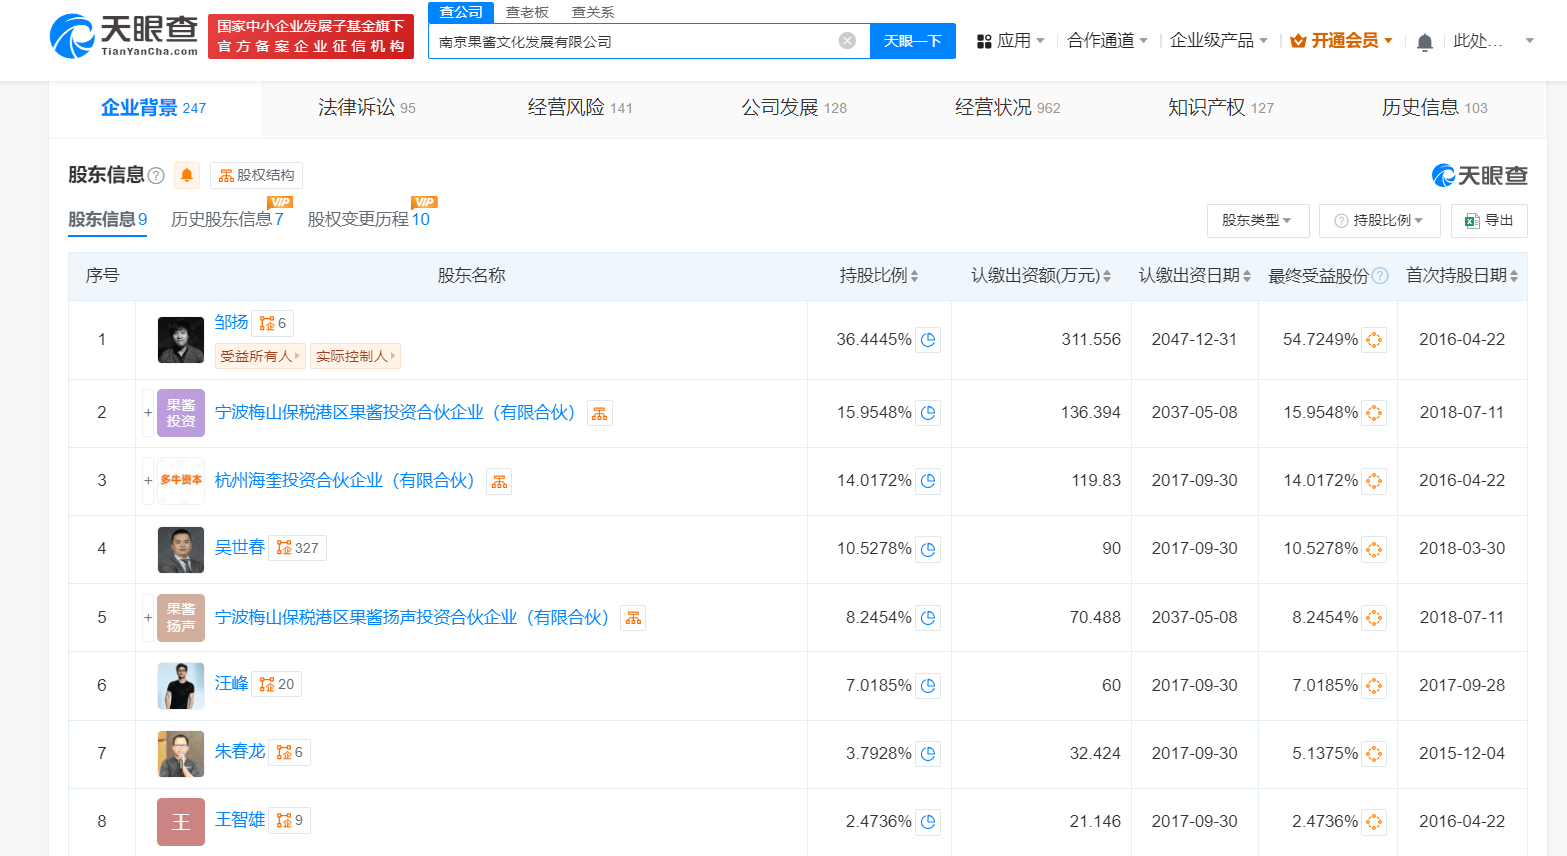1567x856 pixels.
Task: Click the 股权结构 button
Action: tap(256, 175)
